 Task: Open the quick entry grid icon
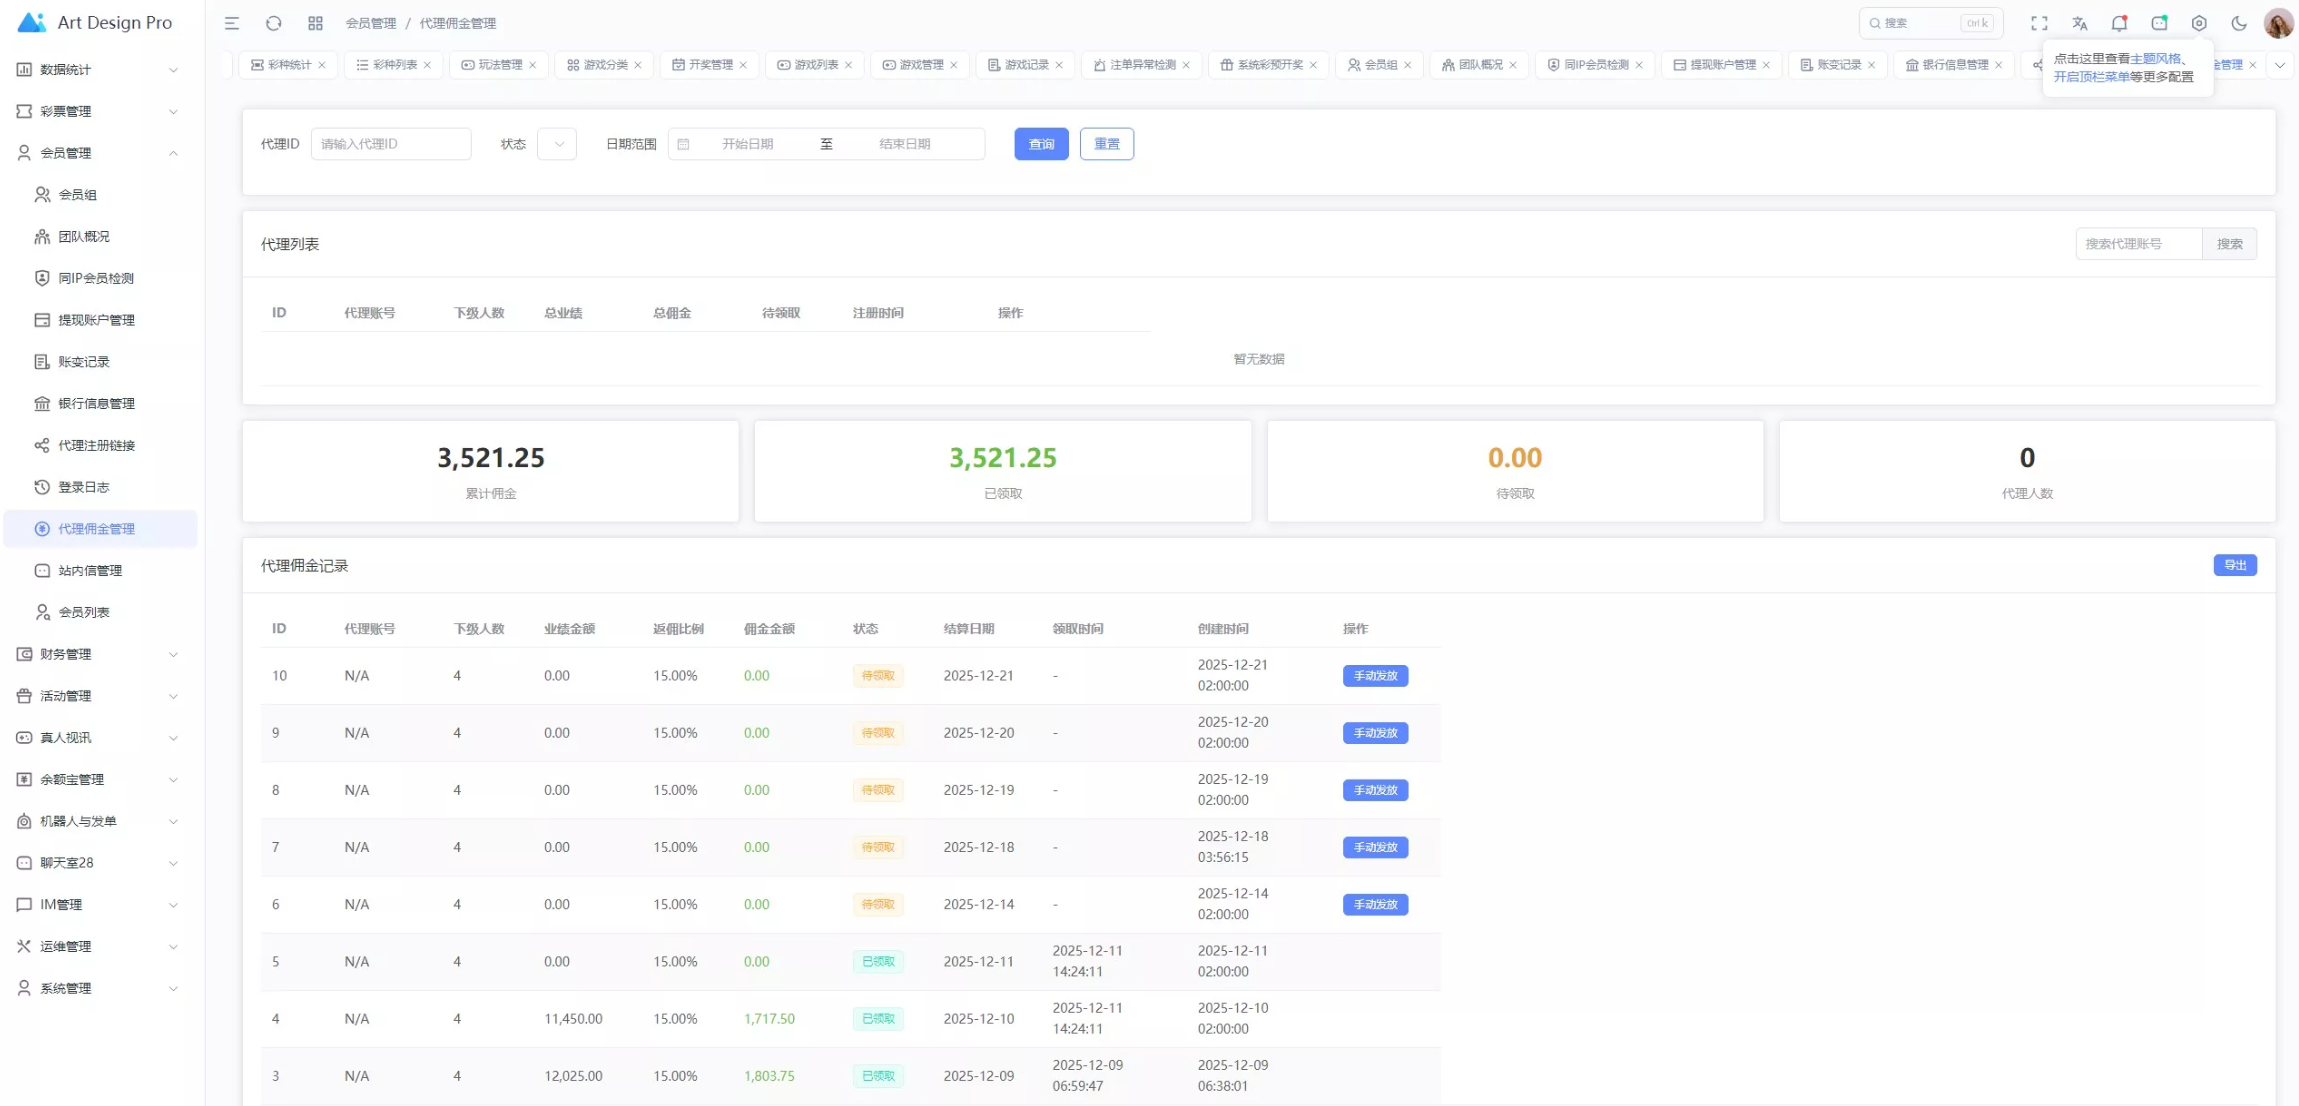tap(315, 23)
